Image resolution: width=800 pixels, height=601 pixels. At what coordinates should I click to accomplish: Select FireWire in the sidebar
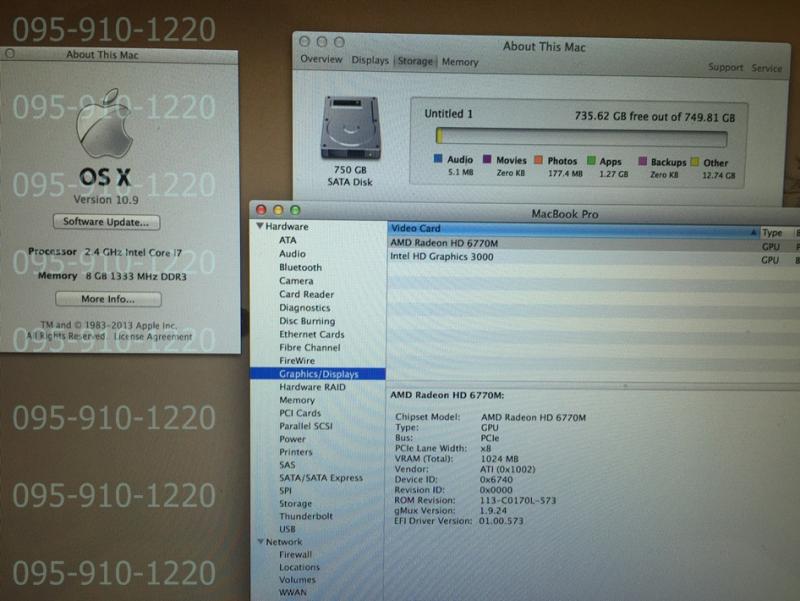pos(297,361)
